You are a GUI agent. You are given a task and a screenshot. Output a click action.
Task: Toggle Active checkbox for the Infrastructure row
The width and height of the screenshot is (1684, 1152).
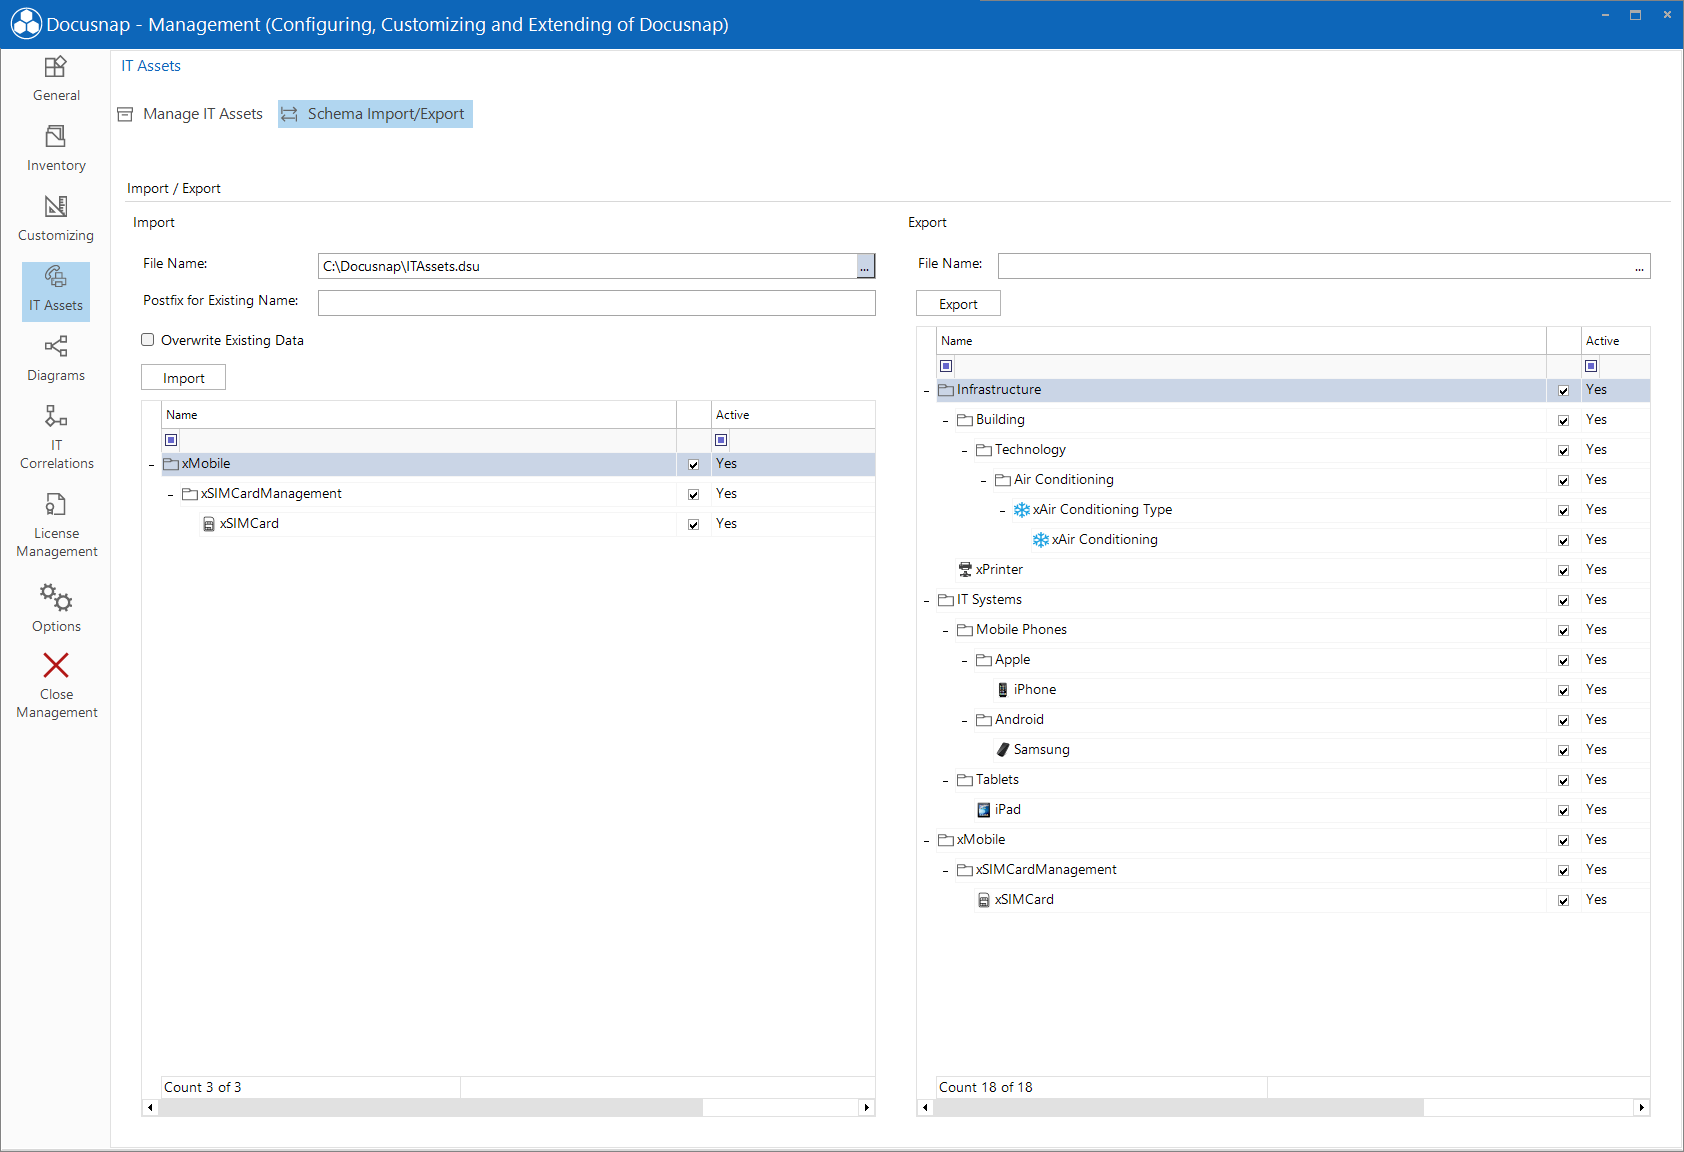[1563, 390]
